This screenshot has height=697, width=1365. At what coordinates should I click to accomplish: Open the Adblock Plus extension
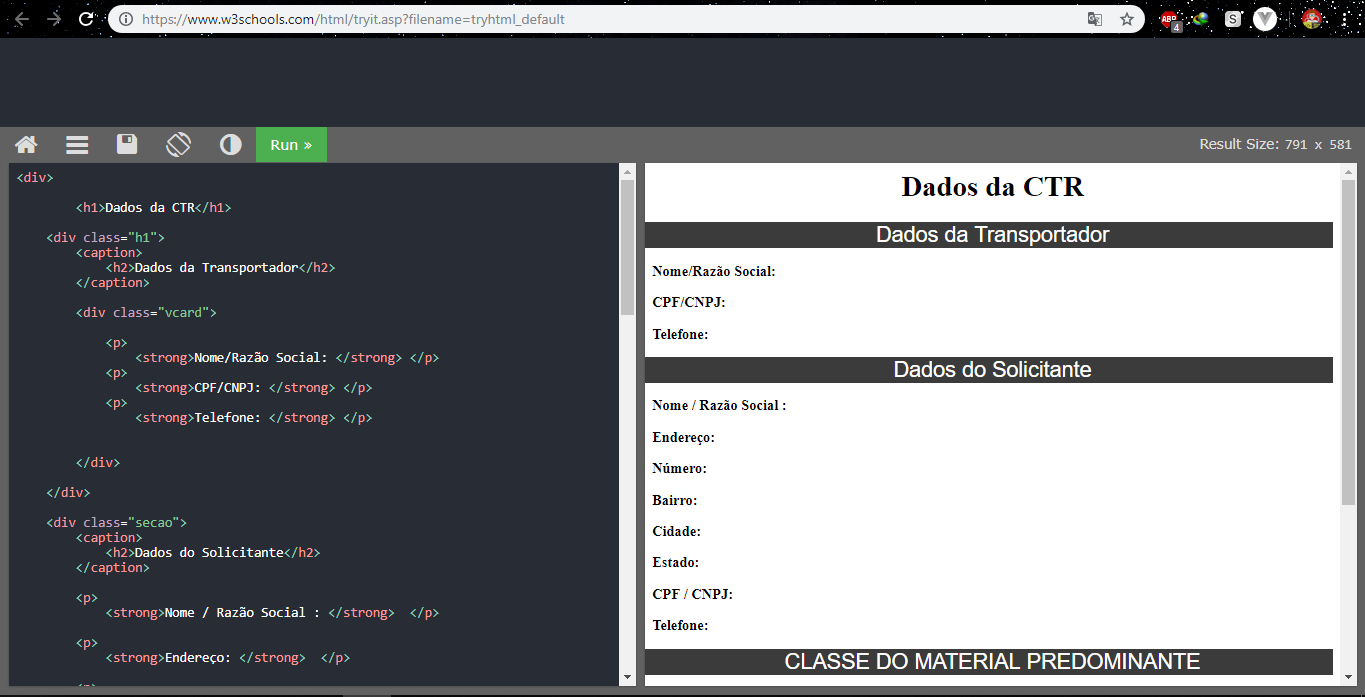(1169, 19)
